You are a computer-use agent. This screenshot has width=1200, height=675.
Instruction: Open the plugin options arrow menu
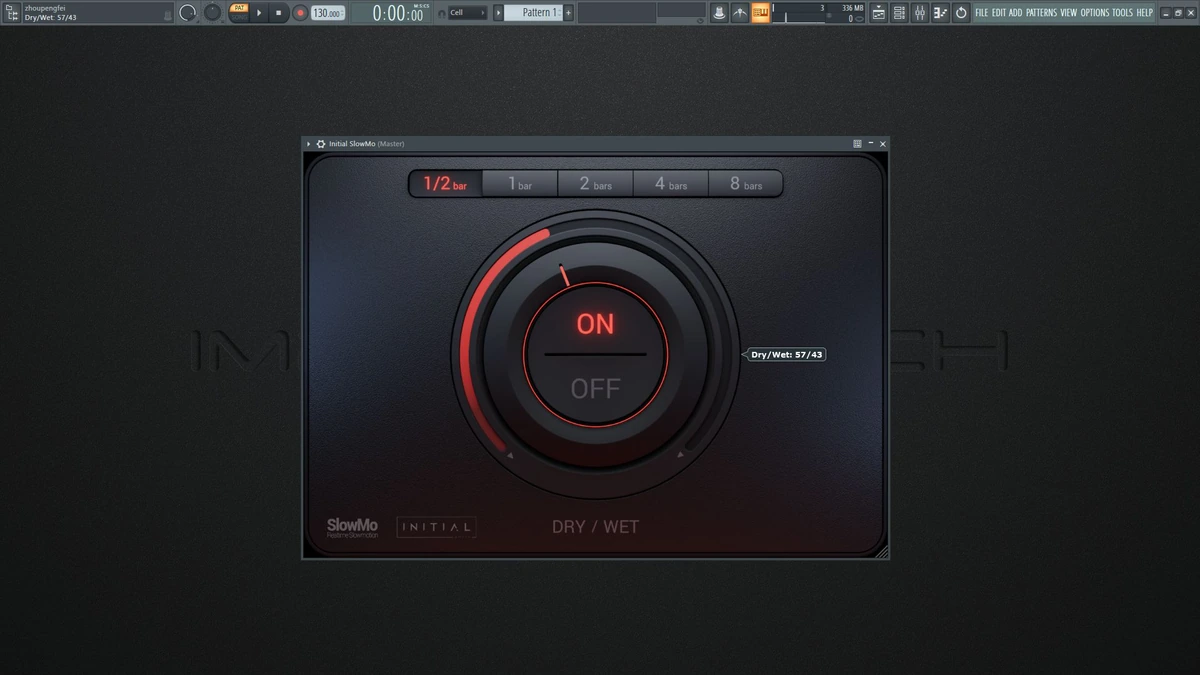click(x=308, y=144)
